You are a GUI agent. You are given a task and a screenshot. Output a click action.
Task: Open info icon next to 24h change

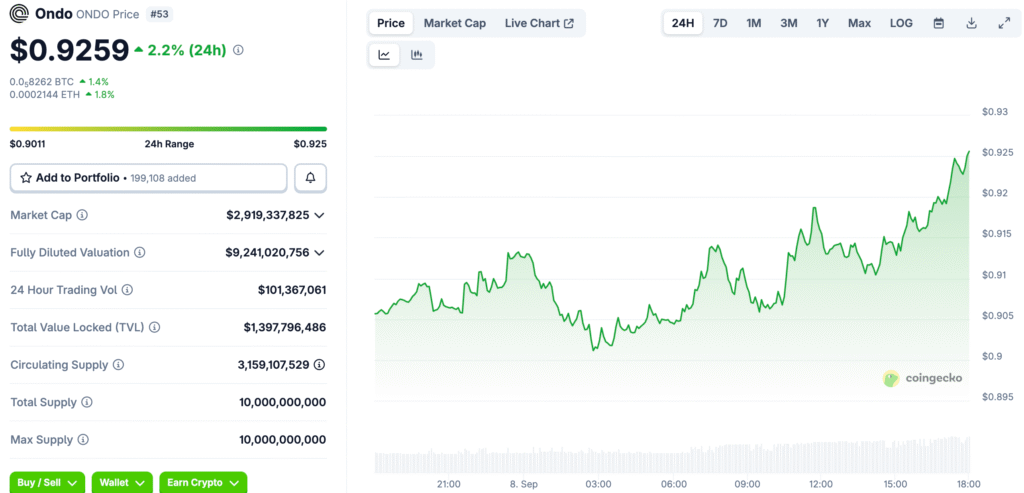pos(238,50)
